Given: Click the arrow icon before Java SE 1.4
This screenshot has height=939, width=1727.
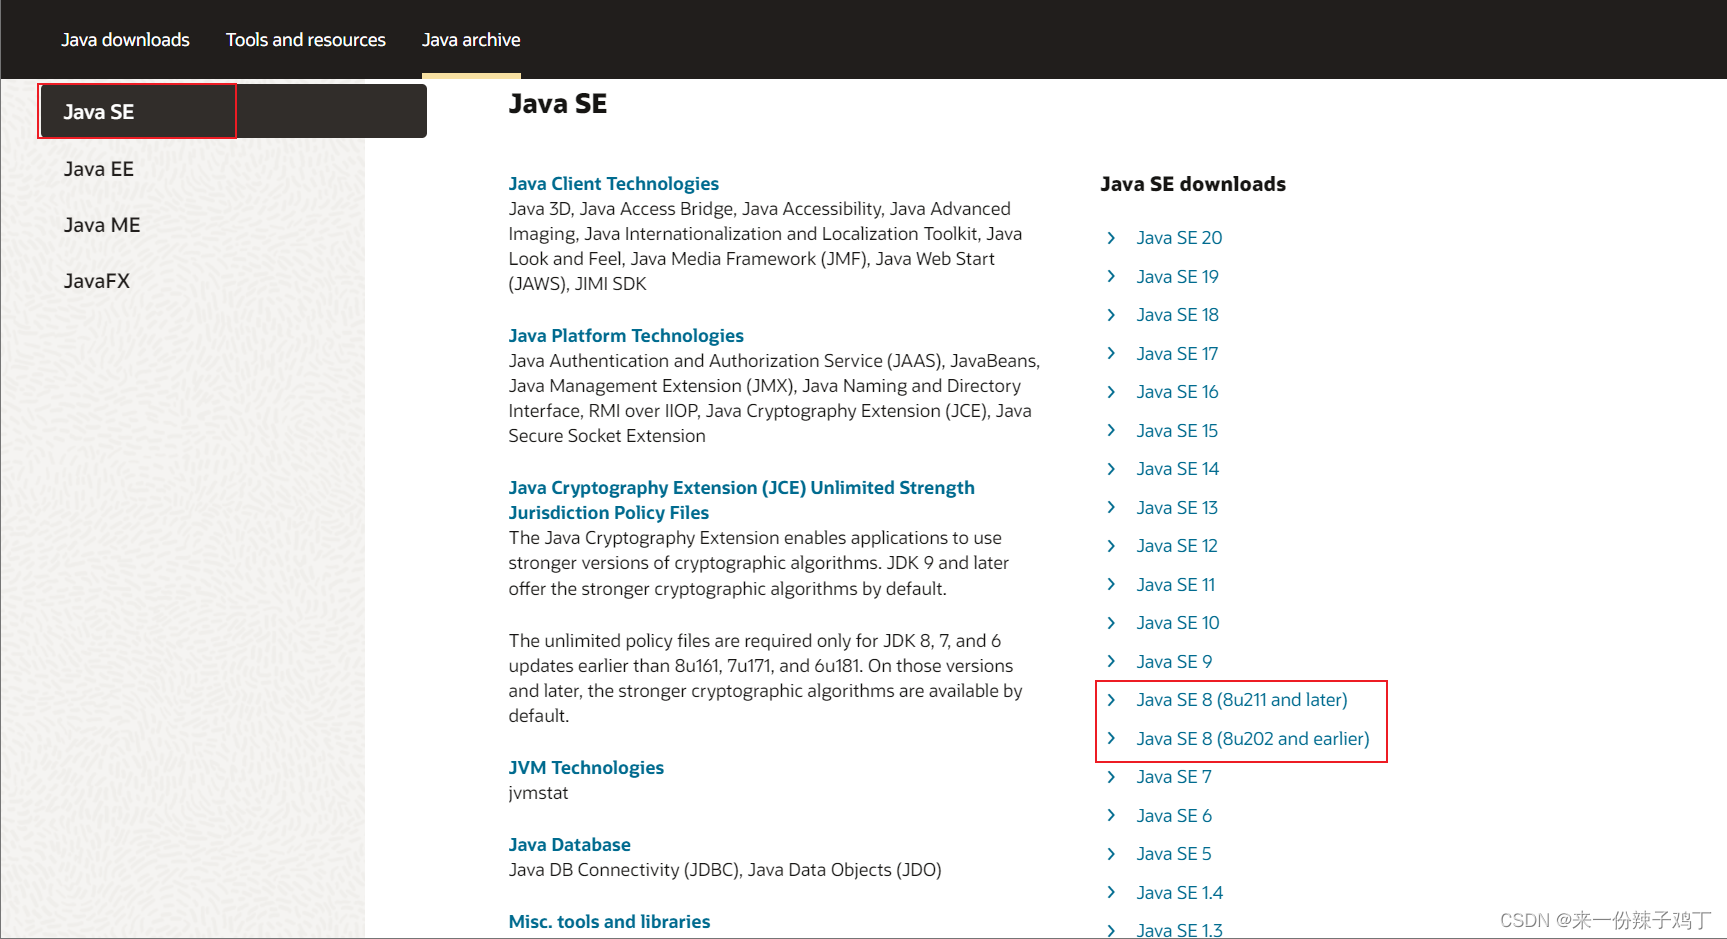Looking at the screenshot, I should [x=1111, y=893].
